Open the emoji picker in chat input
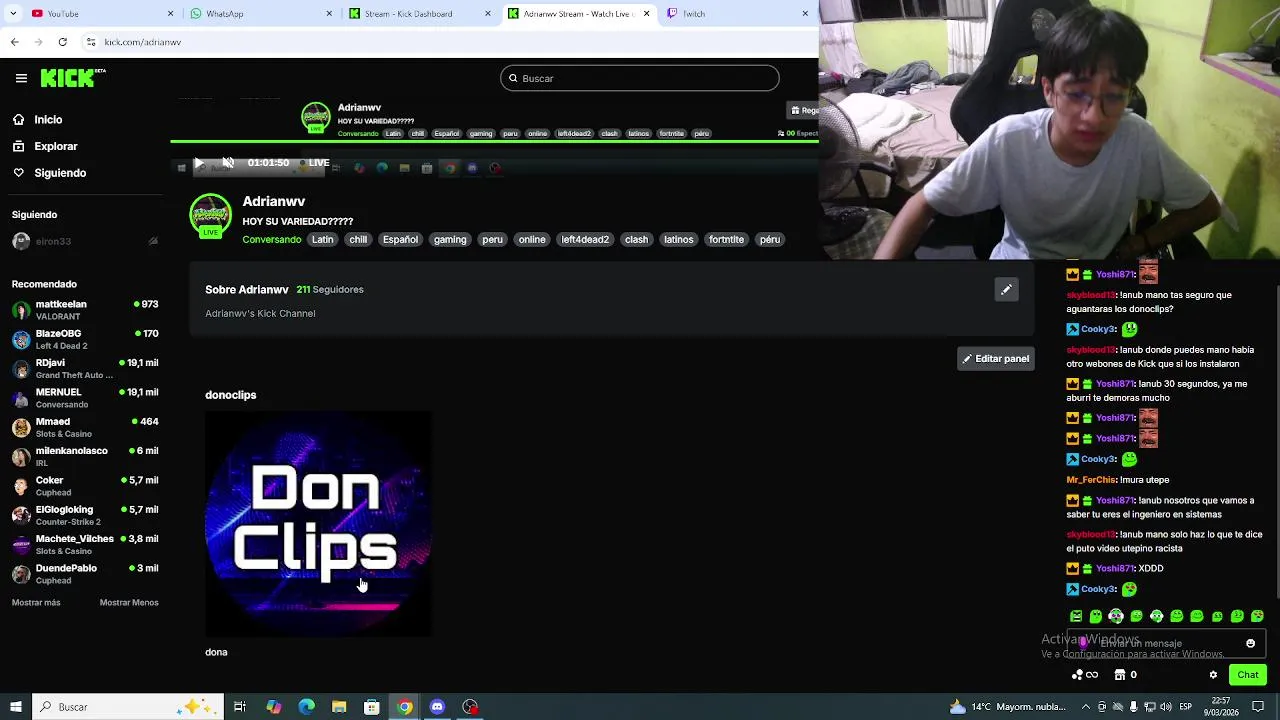Image resolution: width=1280 pixels, height=720 pixels. (x=1250, y=644)
